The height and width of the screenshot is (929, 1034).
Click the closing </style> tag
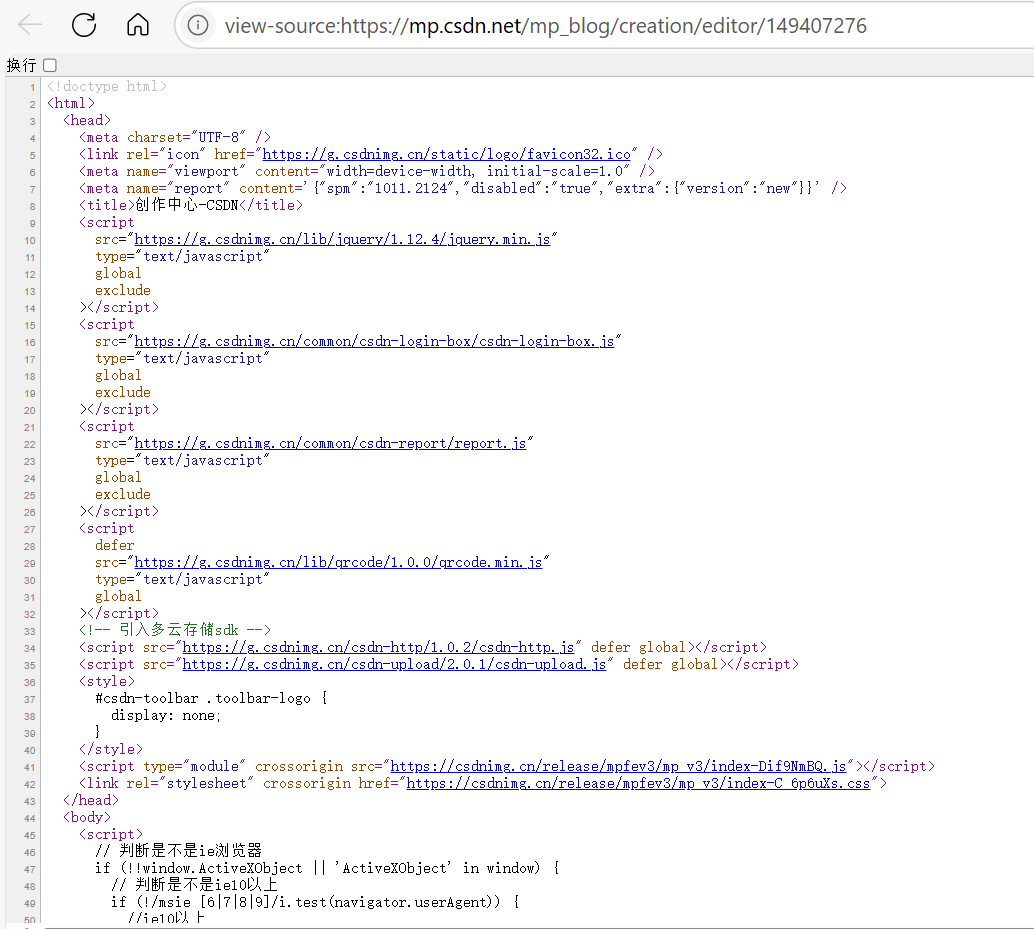[111, 750]
